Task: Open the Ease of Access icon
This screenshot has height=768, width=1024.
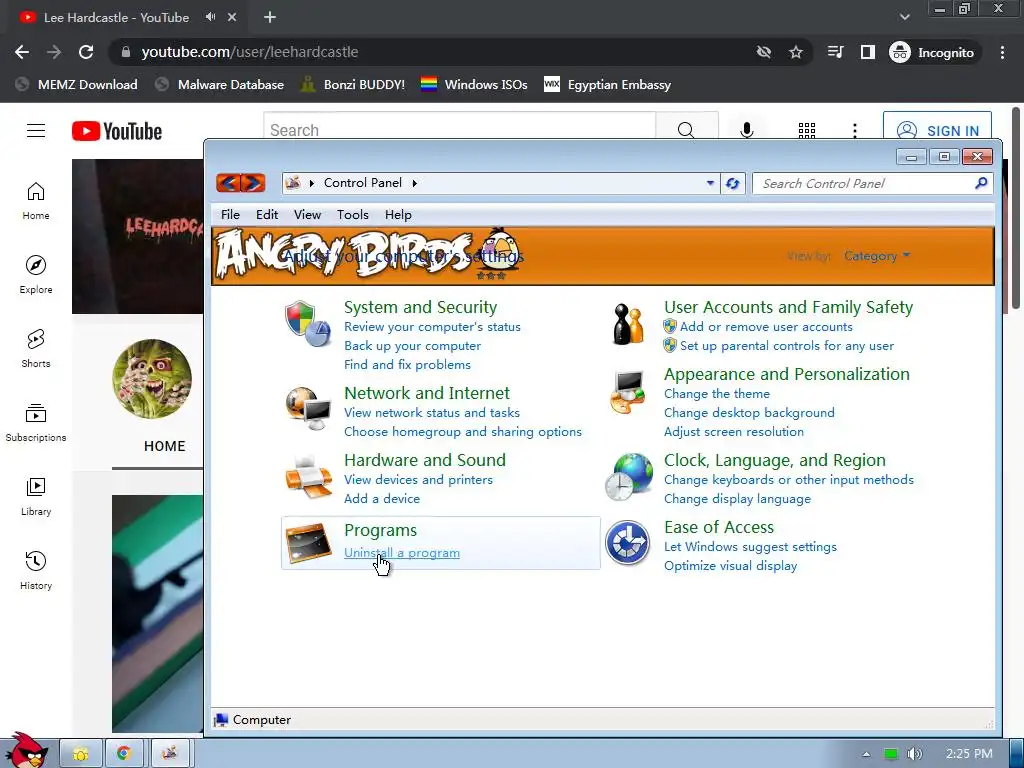Action: click(627, 543)
